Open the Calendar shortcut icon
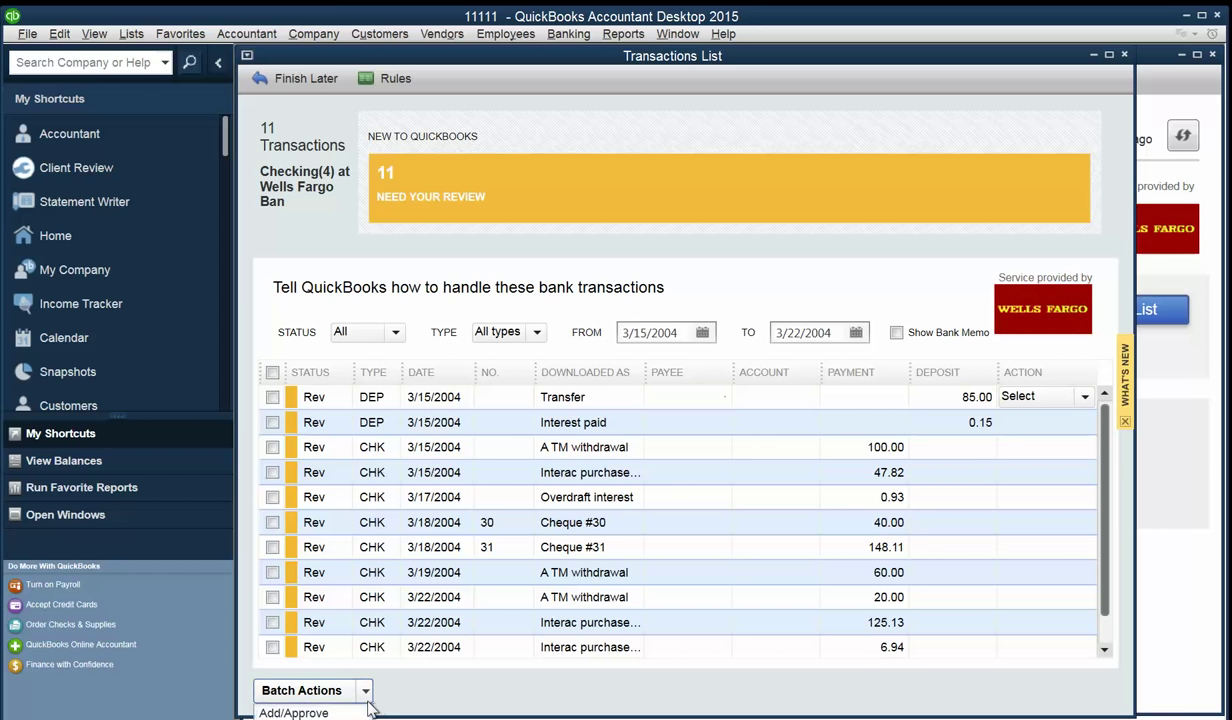1232x720 pixels. pos(23,338)
